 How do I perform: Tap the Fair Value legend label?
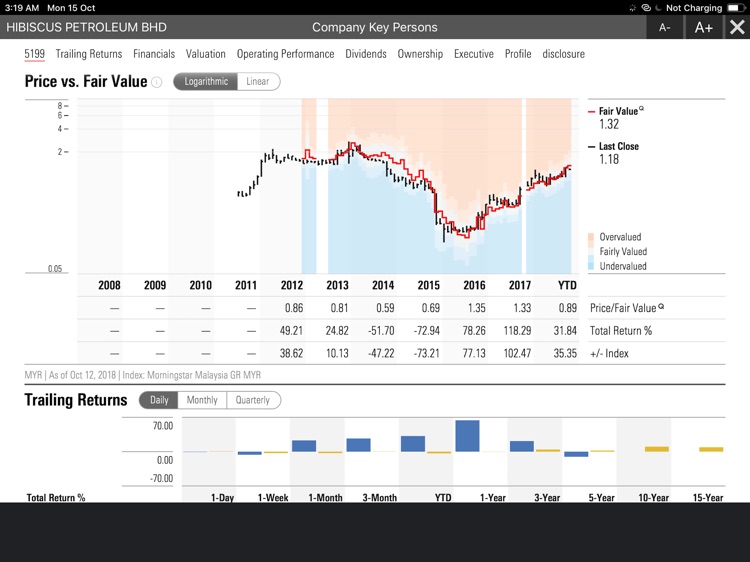[x=618, y=111]
